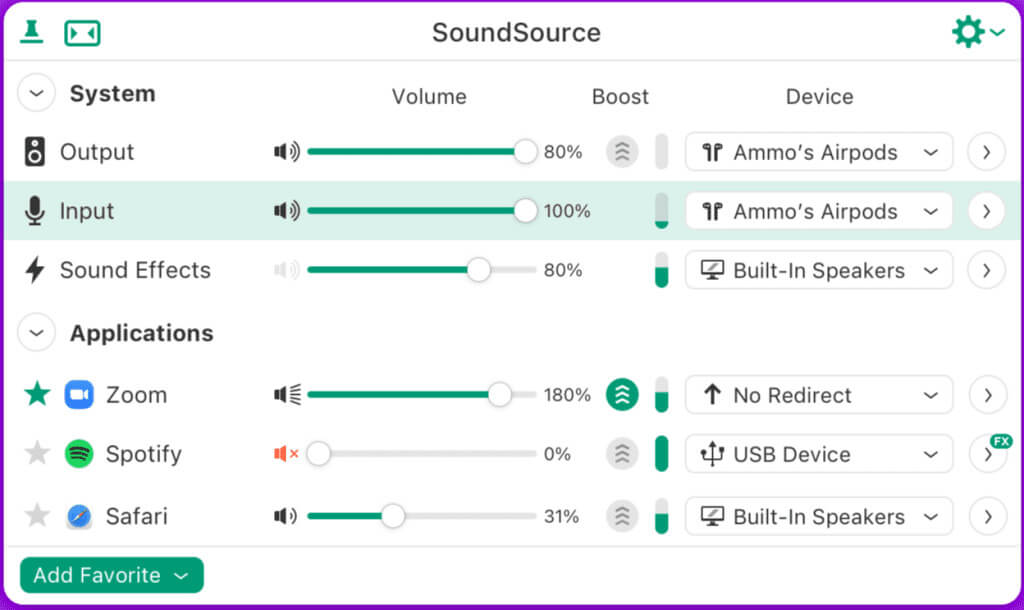The width and height of the screenshot is (1024, 610).
Task: Open Spotify's USB Device dropdown
Action: pyautogui.click(x=819, y=453)
